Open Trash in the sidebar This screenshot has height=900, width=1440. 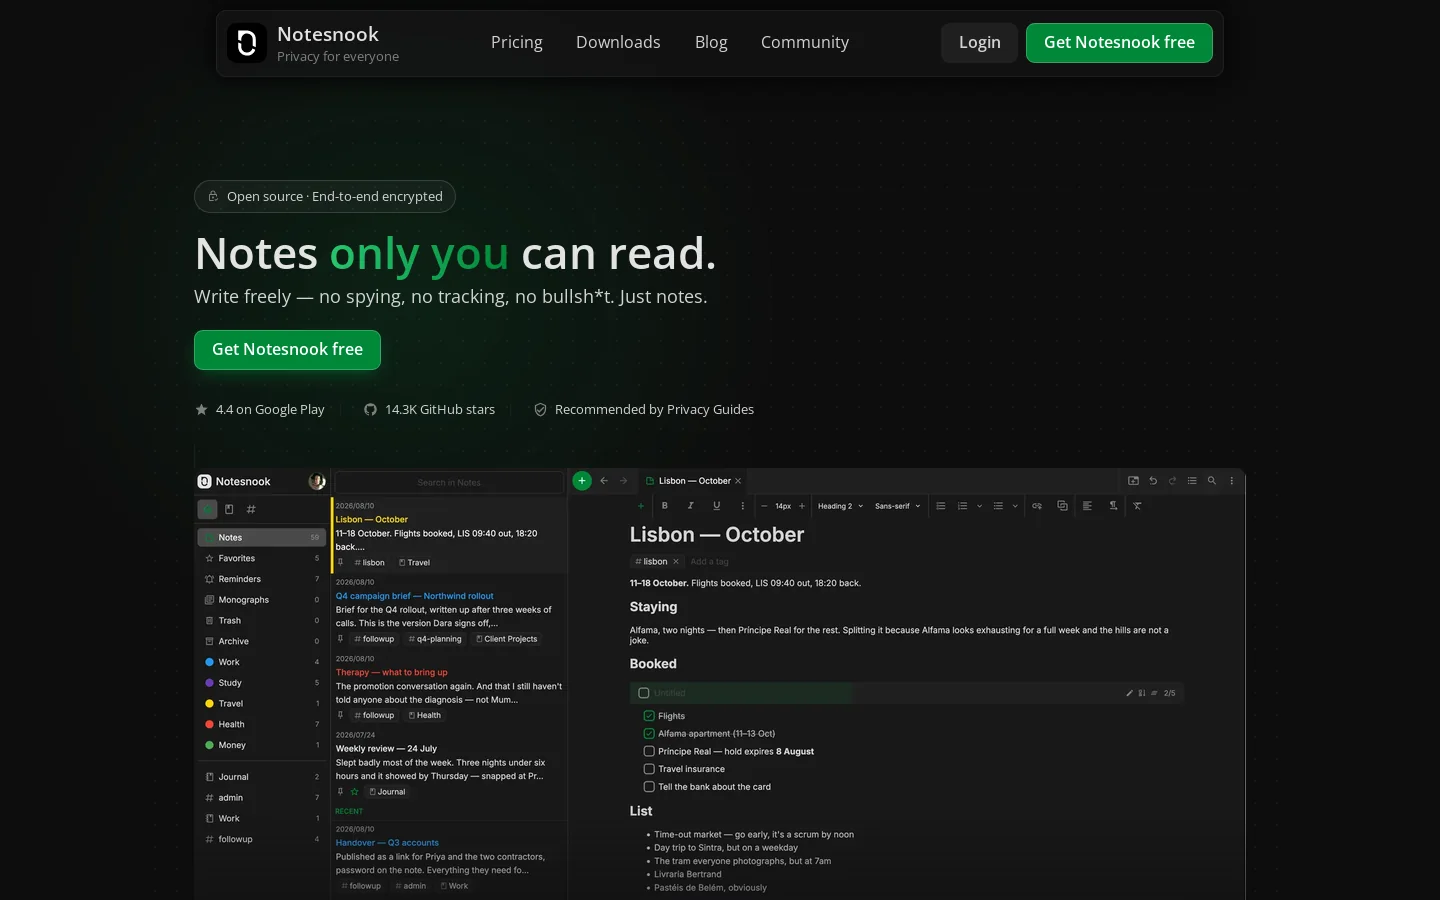pyautogui.click(x=262, y=620)
